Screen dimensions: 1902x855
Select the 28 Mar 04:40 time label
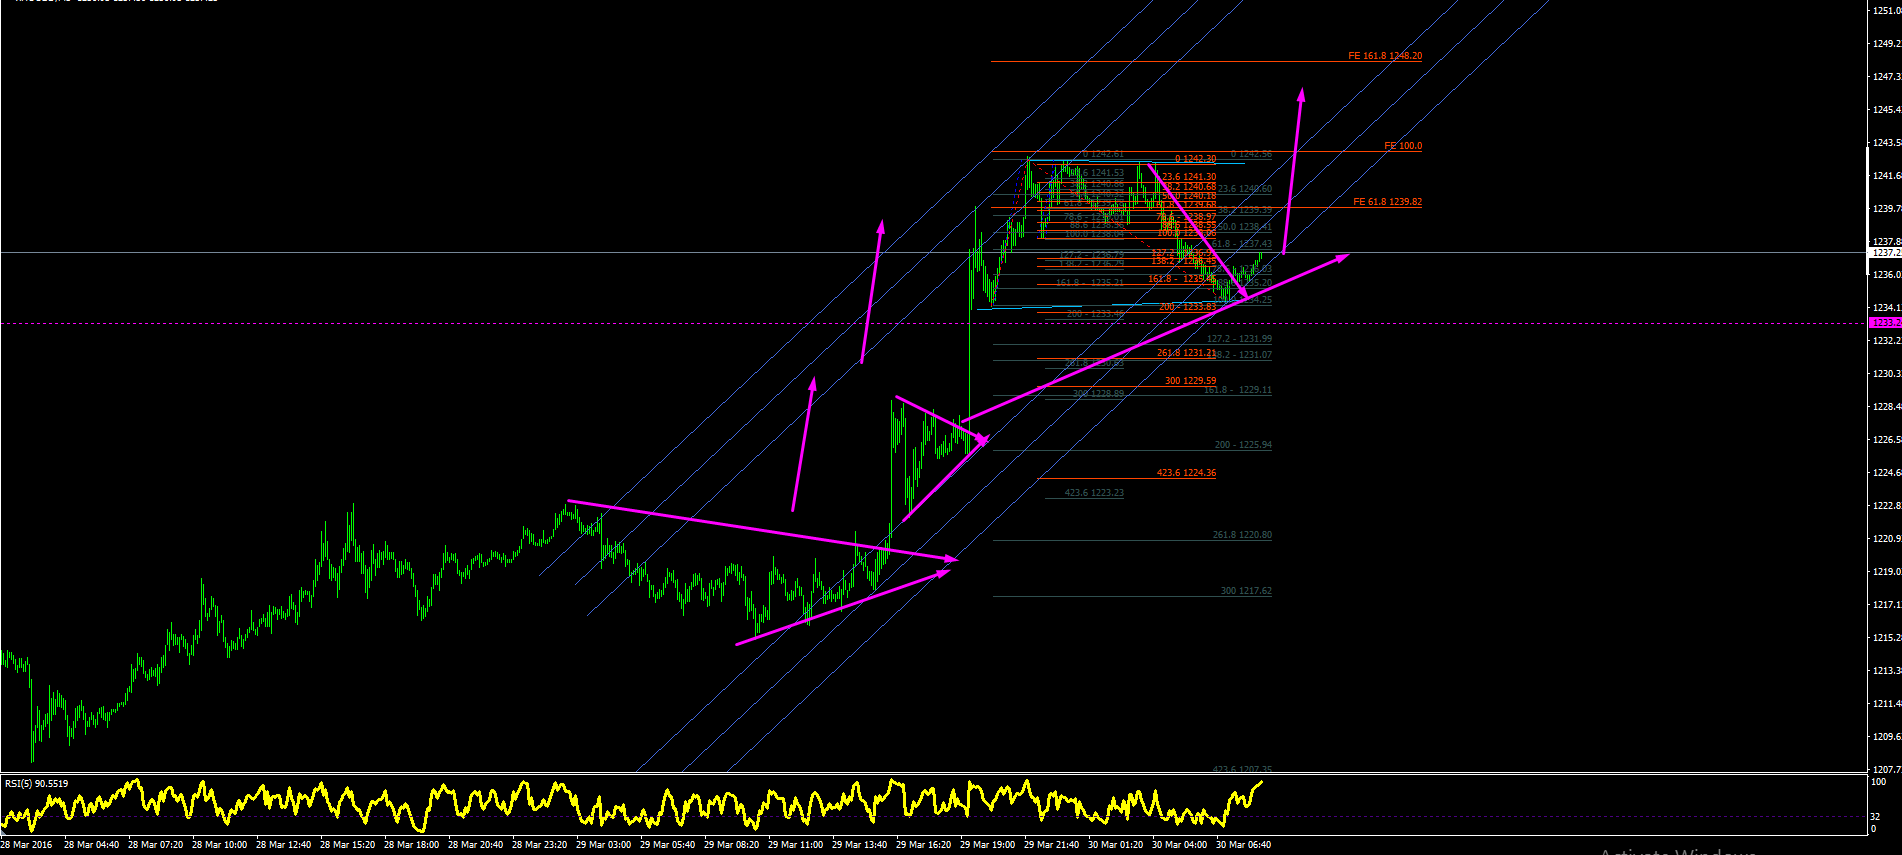click(x=91, y=845)
